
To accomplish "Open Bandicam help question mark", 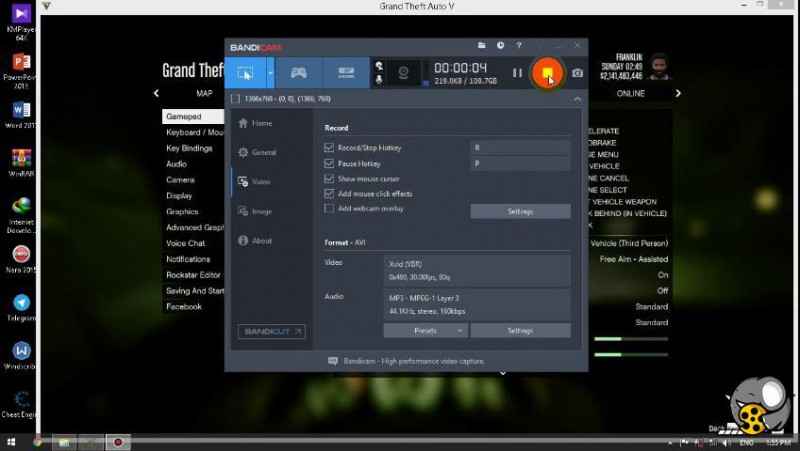I will pyautogui.click(x=519, y=45).
